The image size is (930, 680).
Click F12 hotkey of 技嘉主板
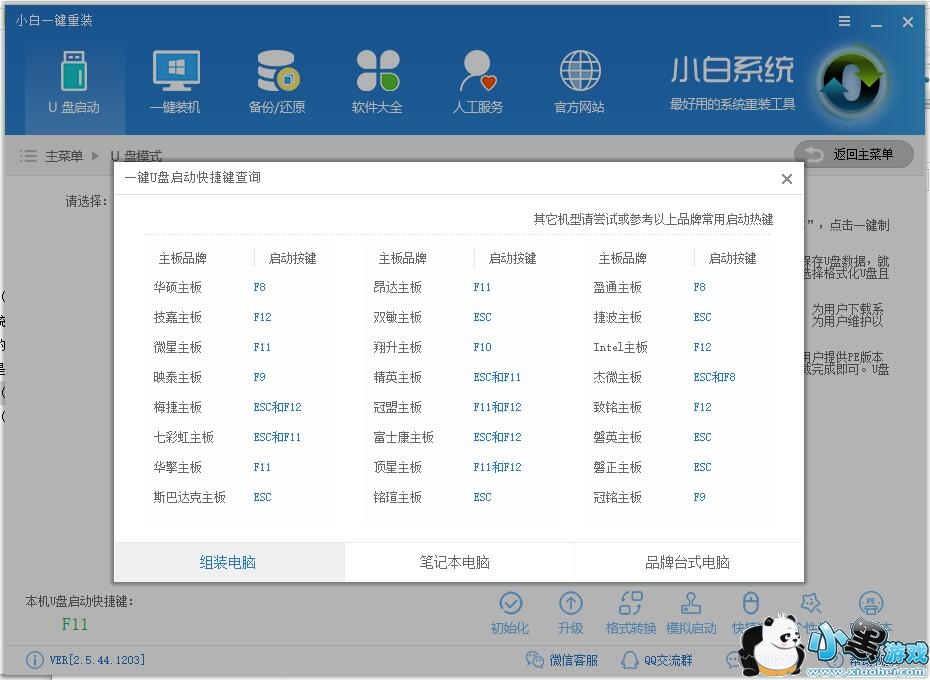(262, 317)
